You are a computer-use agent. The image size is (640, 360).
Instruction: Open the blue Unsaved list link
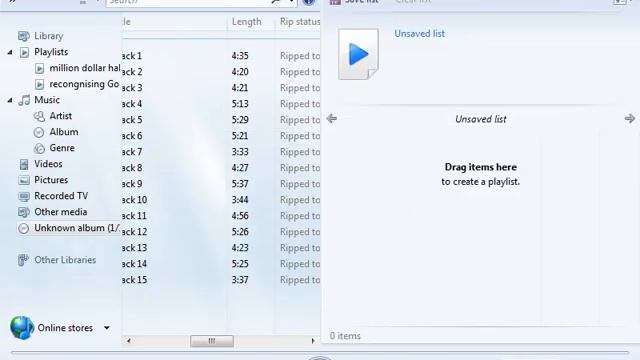pyautogui.click(x=419, y=34)
